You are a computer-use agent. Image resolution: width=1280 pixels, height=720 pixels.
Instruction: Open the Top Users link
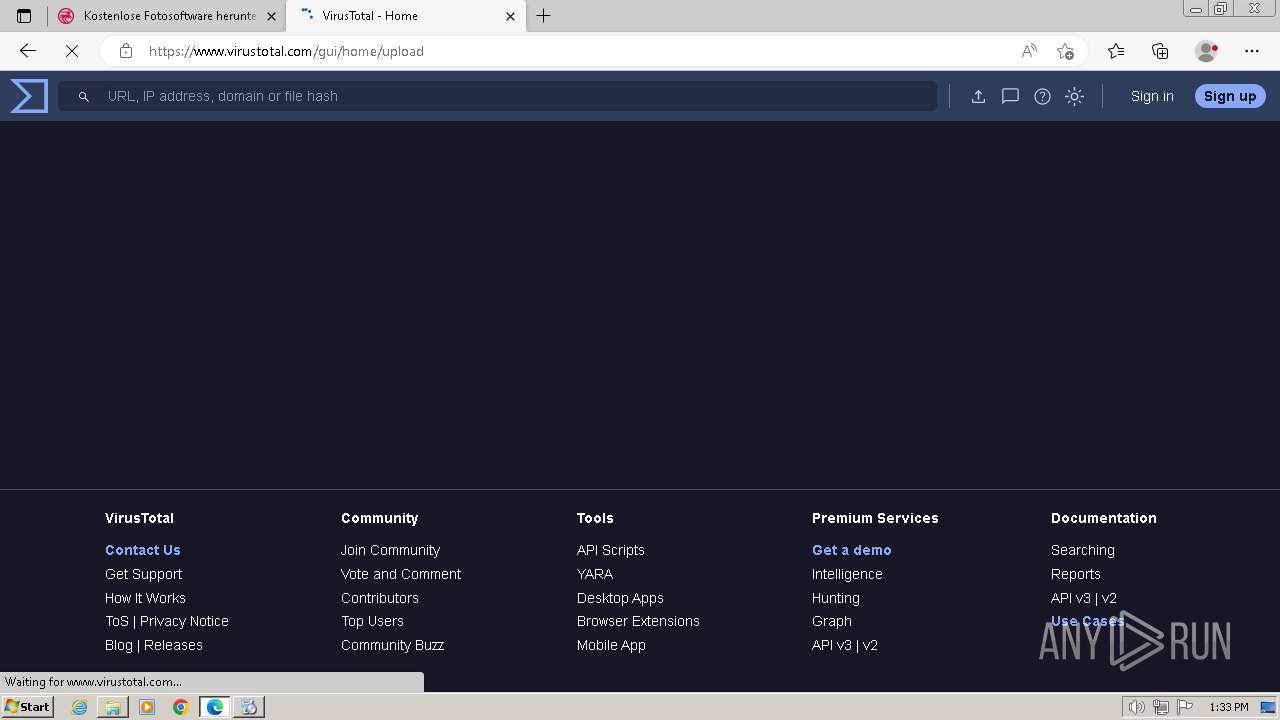coord(372,621)
